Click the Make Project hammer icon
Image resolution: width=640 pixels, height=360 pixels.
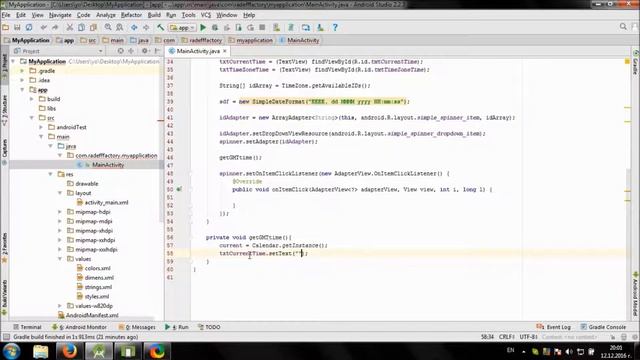[160, 27]
